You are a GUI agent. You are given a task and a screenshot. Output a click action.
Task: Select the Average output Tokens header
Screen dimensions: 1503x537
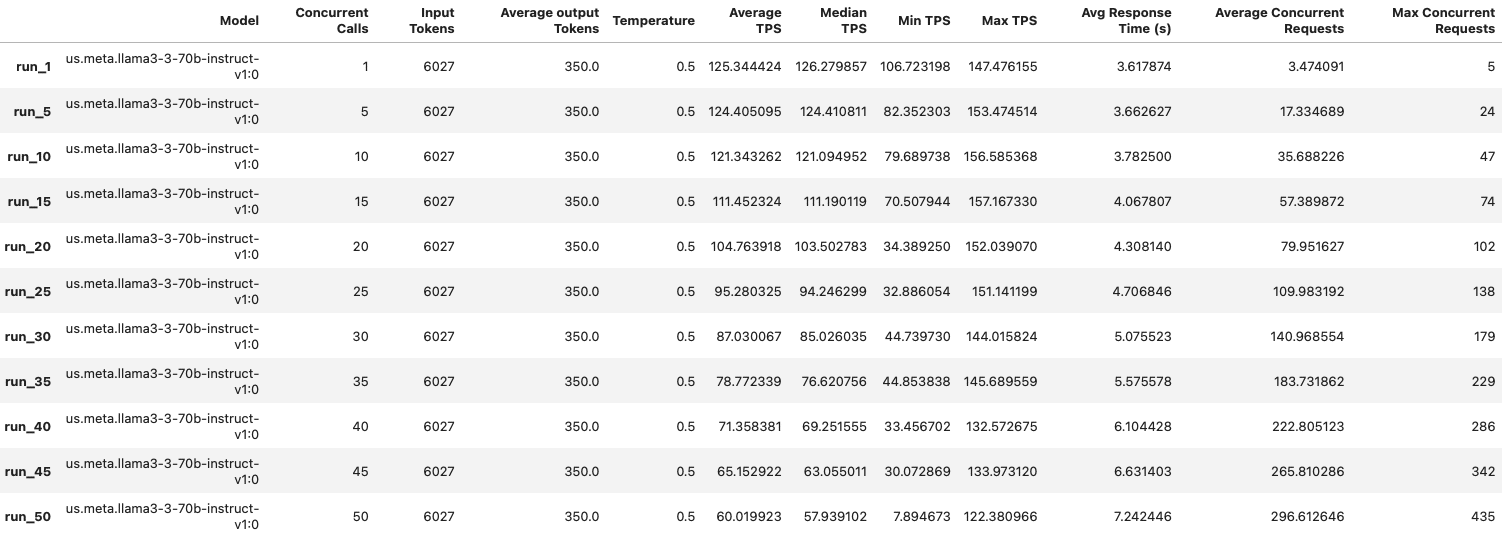pos(549,21)
